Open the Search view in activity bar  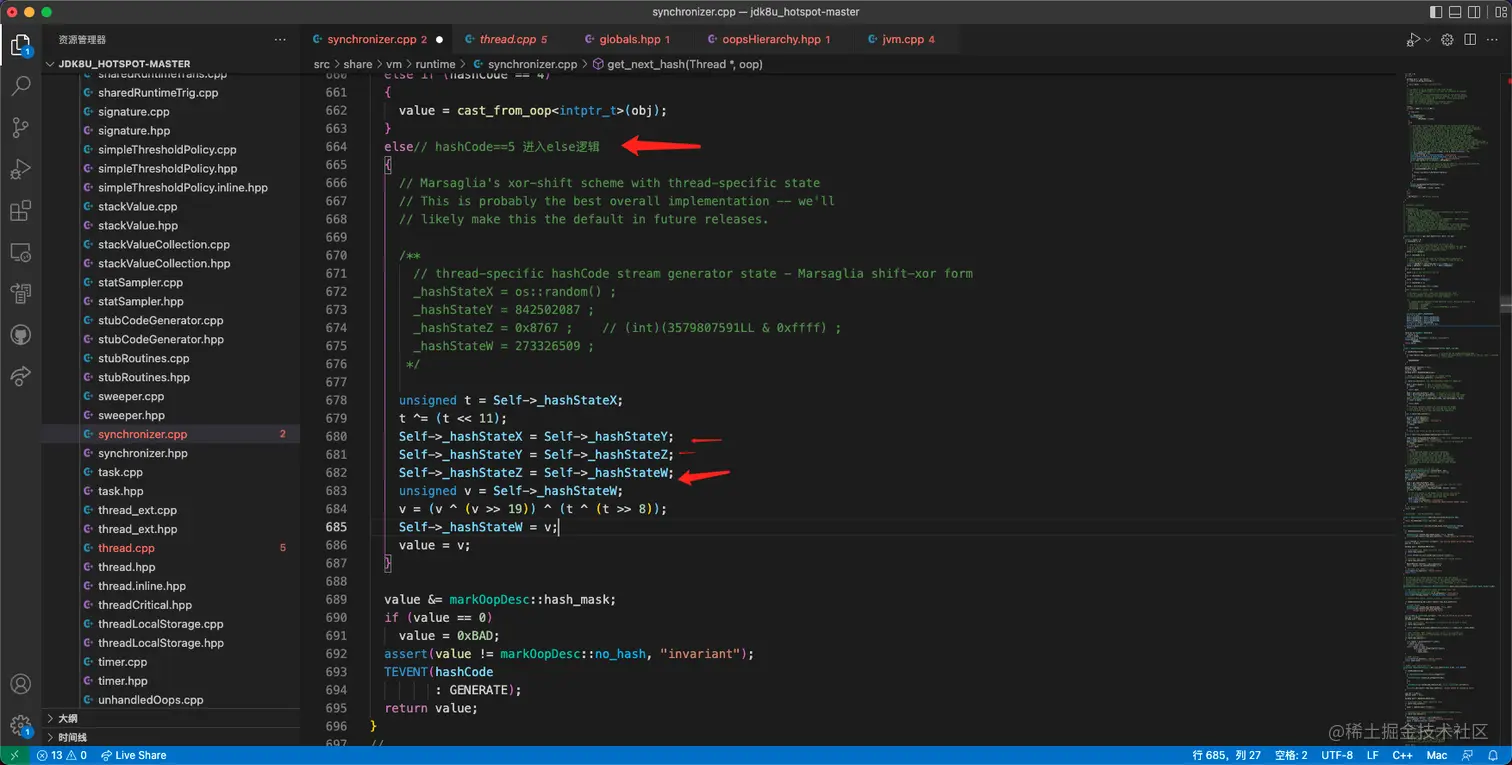[x=20, y=86]
